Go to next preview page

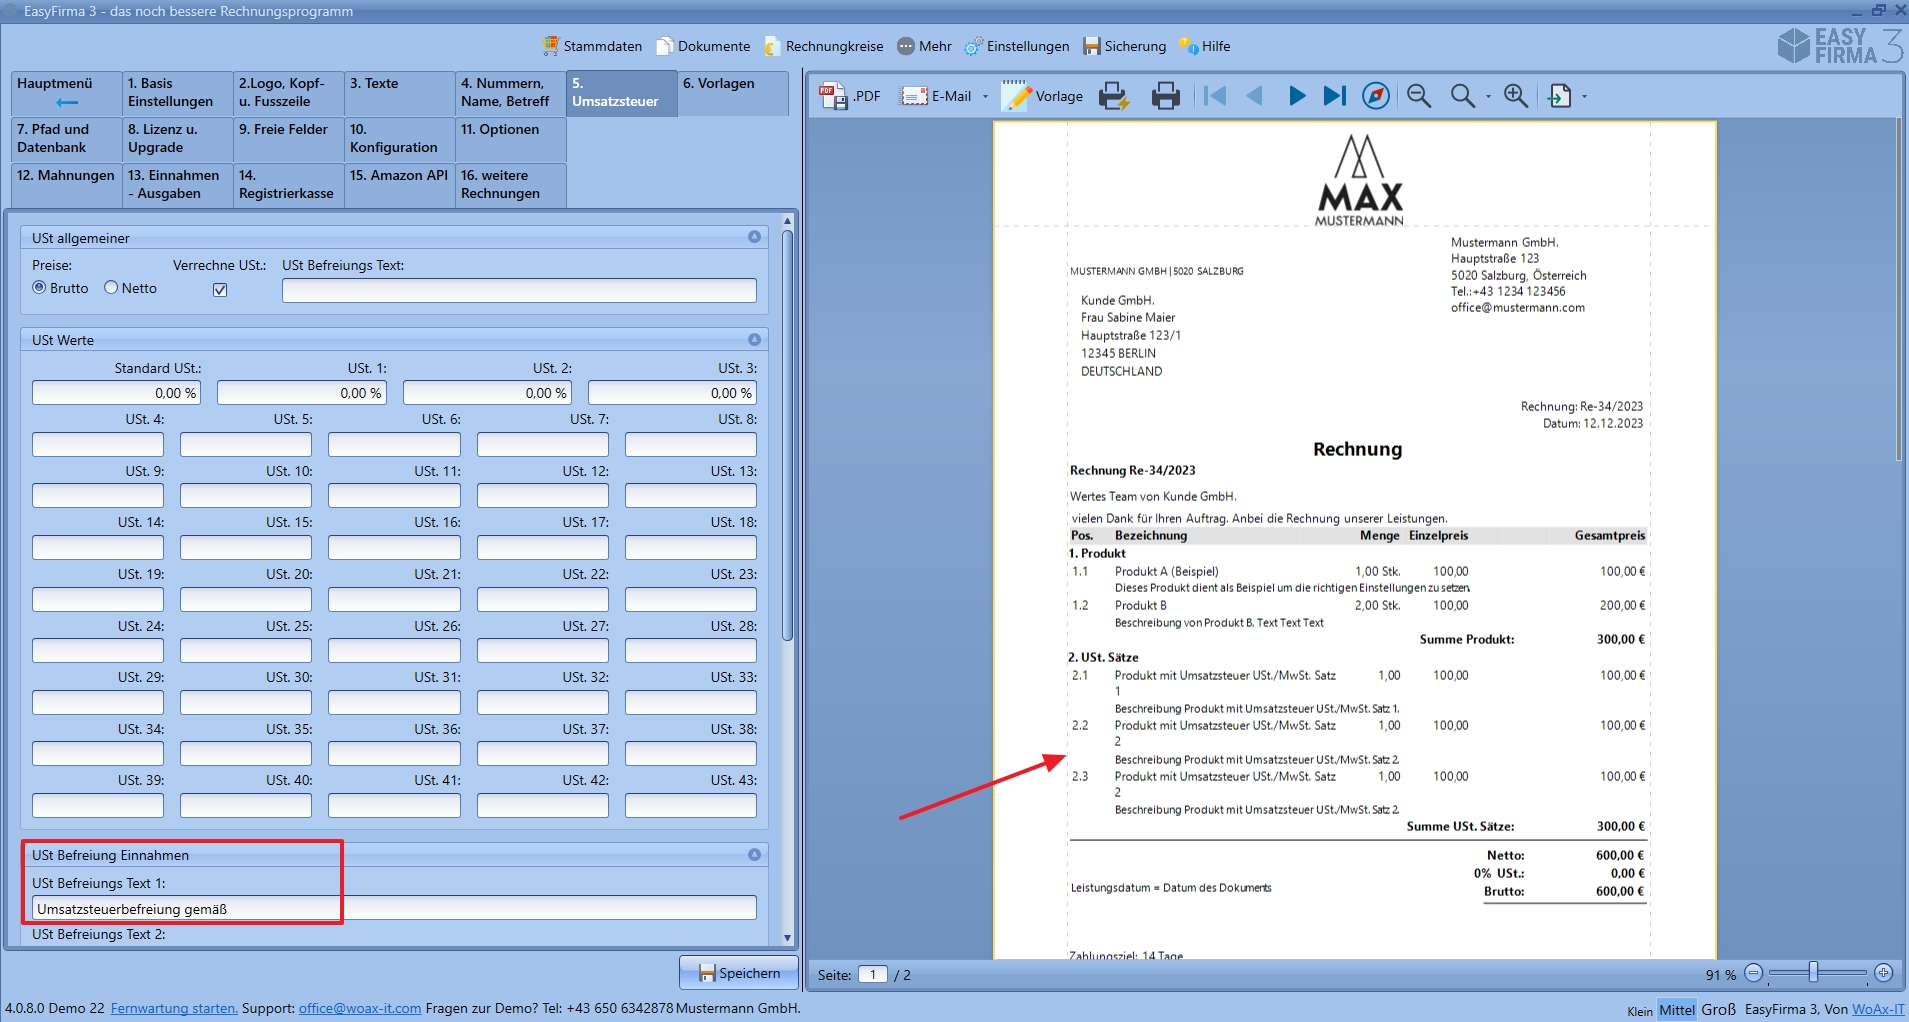tap(1297, 96)
